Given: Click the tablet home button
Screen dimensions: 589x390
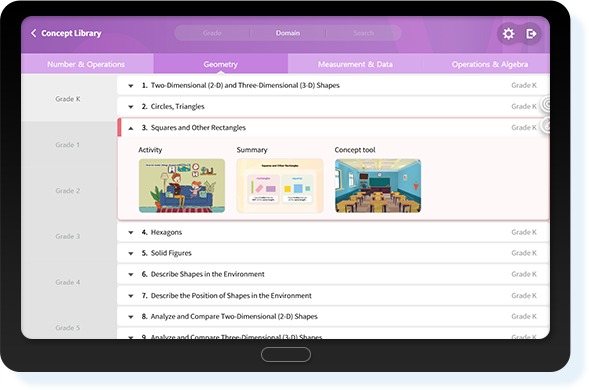Looking at the screenshot, I should pyautogui.click(x=286, y=354).
